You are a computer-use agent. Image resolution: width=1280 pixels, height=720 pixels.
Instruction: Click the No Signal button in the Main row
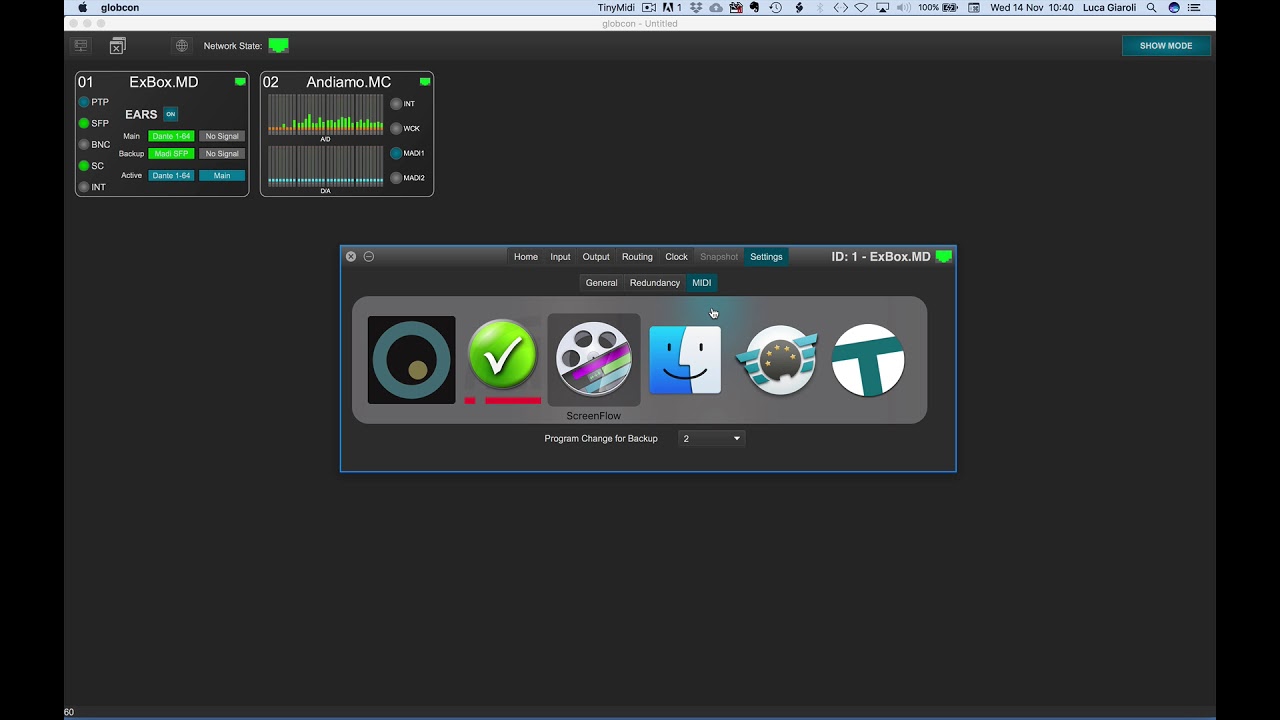[x=222, y=136]
